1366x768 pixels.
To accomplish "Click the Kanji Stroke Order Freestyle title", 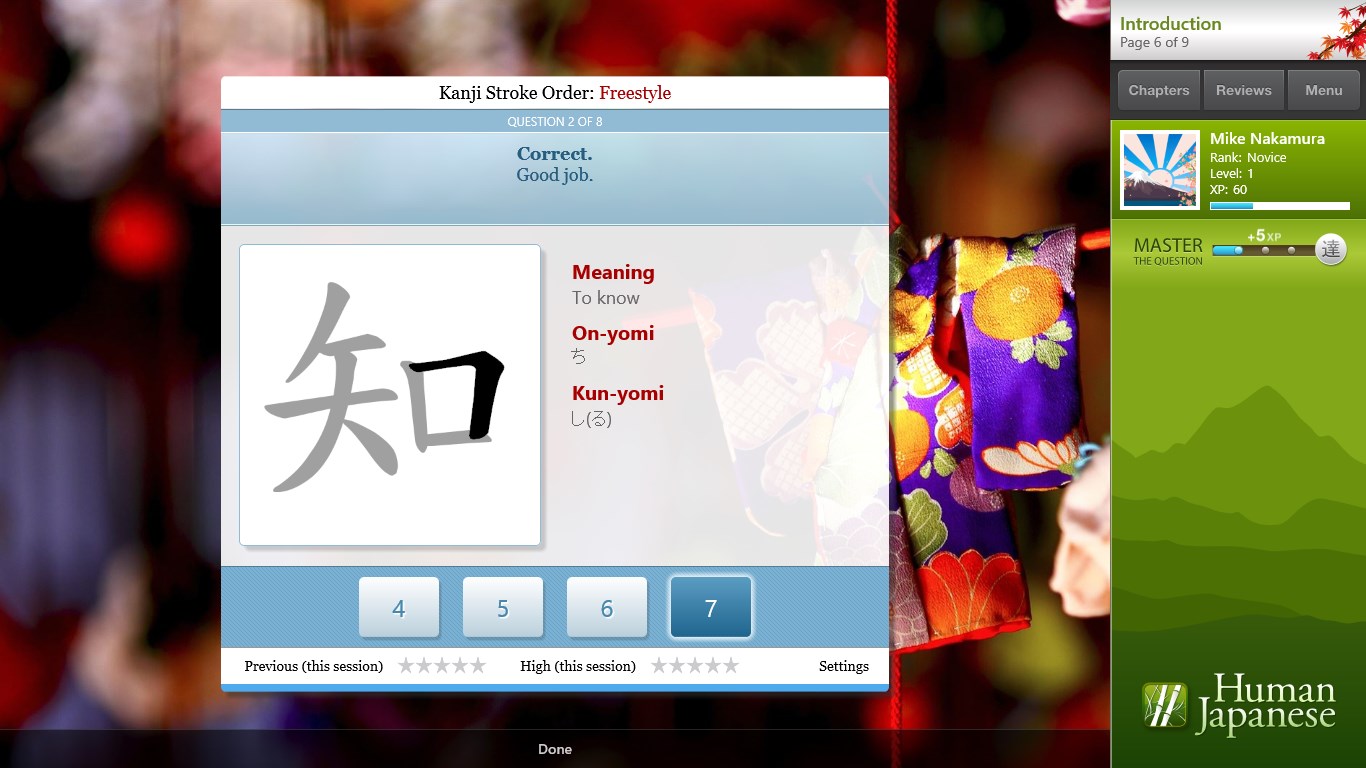I will click(x=554, y=93).
